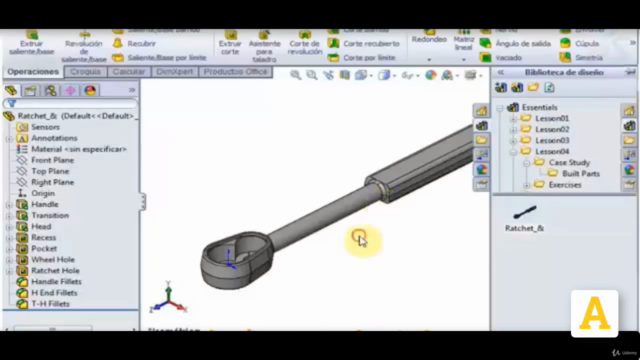Open the PropertyManager tab

tap(31, 90)
